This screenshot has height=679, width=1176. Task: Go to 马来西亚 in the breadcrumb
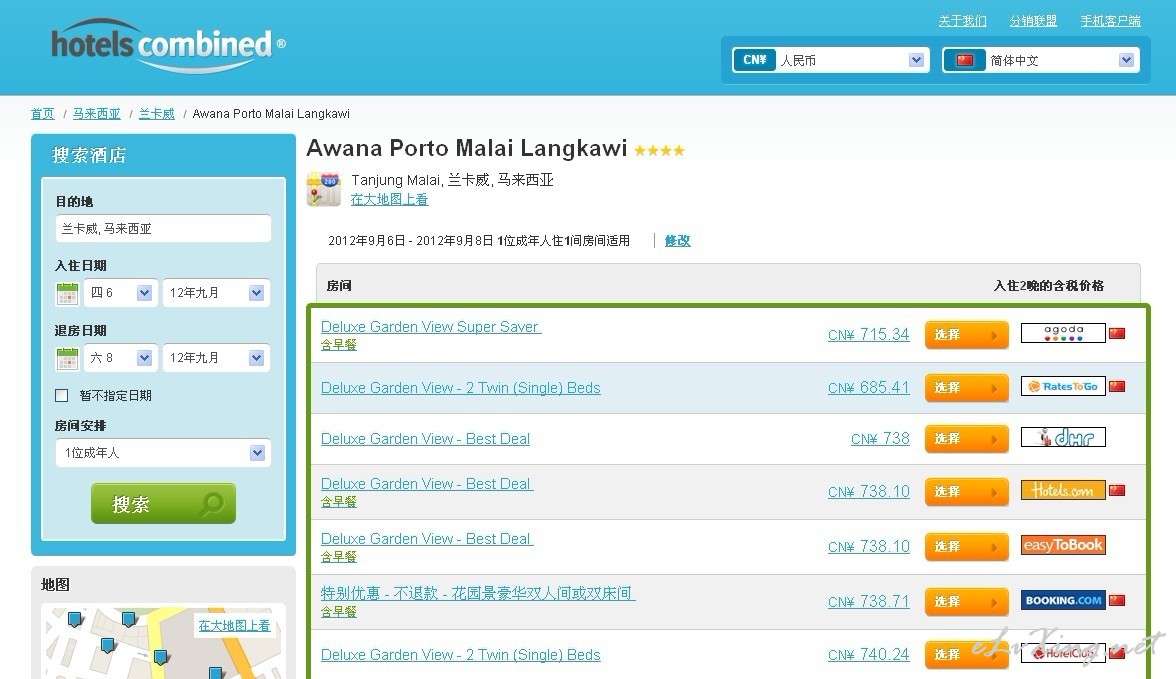[x=96, y=114]
